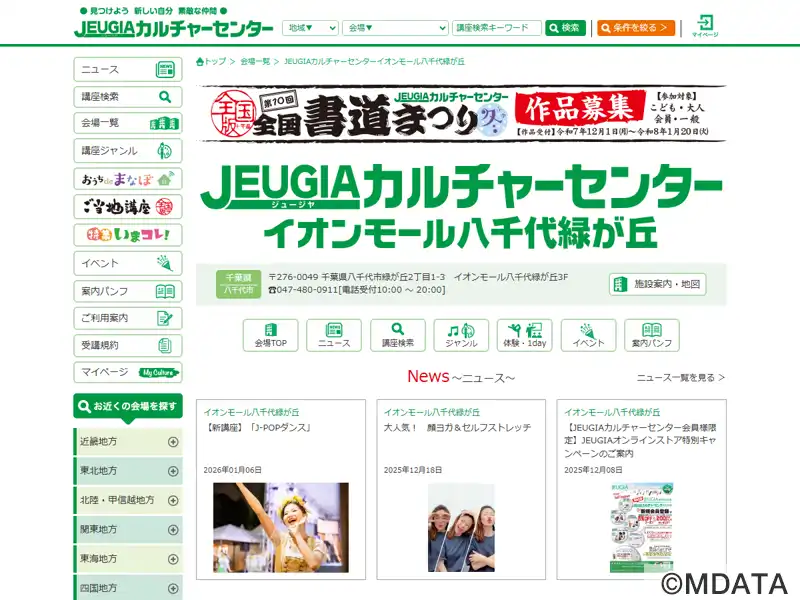800x600 pixels.
Task: Open ニュース in the left sidebar
Action: coord(128,69)
